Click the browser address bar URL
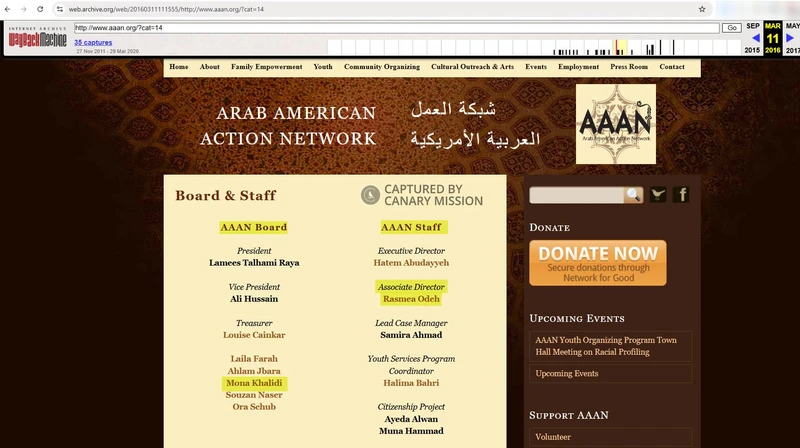800x448 pixels. tap(166, 9)
